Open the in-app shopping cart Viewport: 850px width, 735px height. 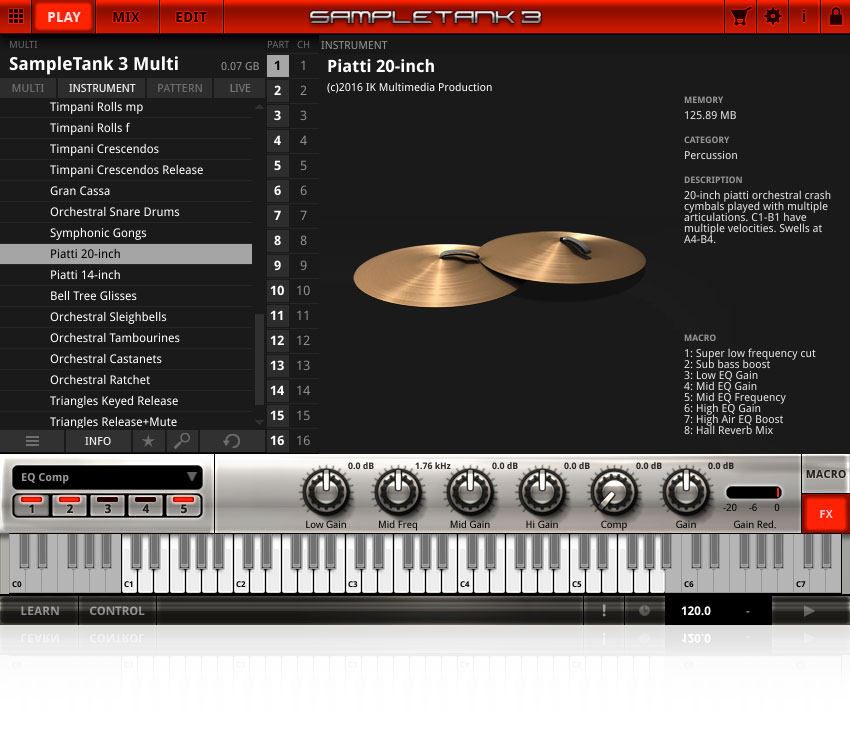coord(741,16)
